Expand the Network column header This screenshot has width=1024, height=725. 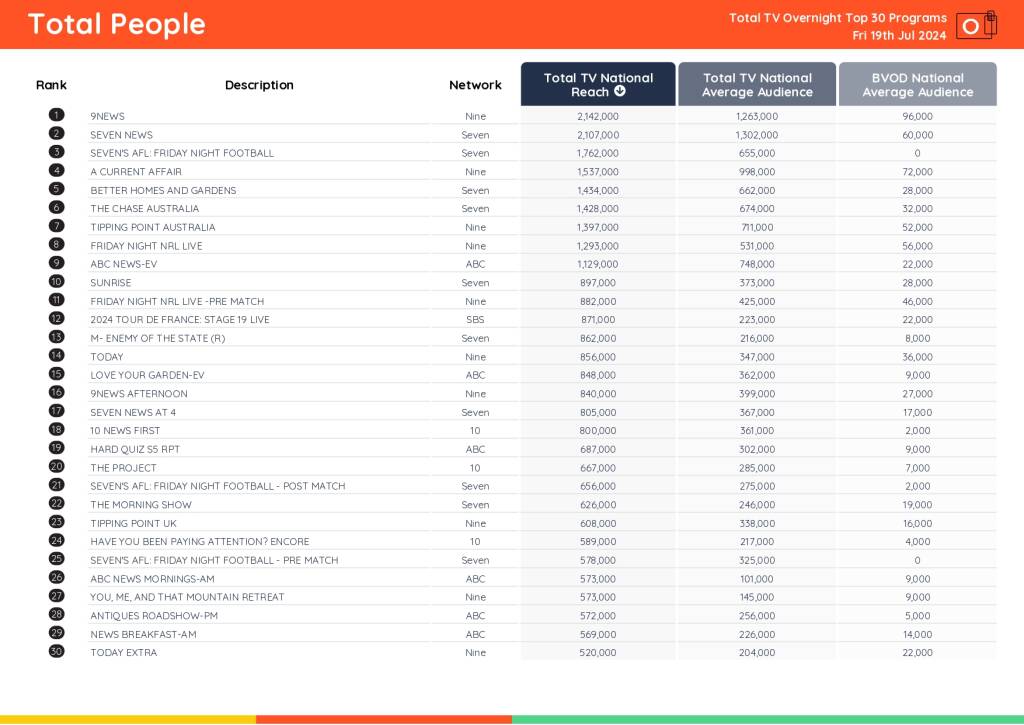[x=475, y=85]
